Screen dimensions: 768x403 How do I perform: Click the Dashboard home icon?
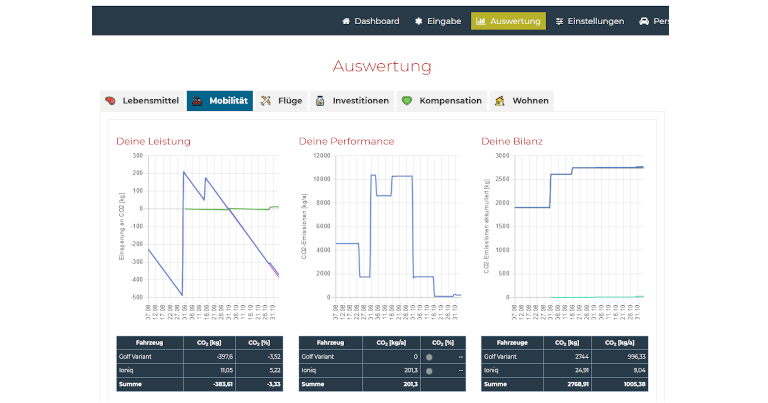click(x=346, y=21)
